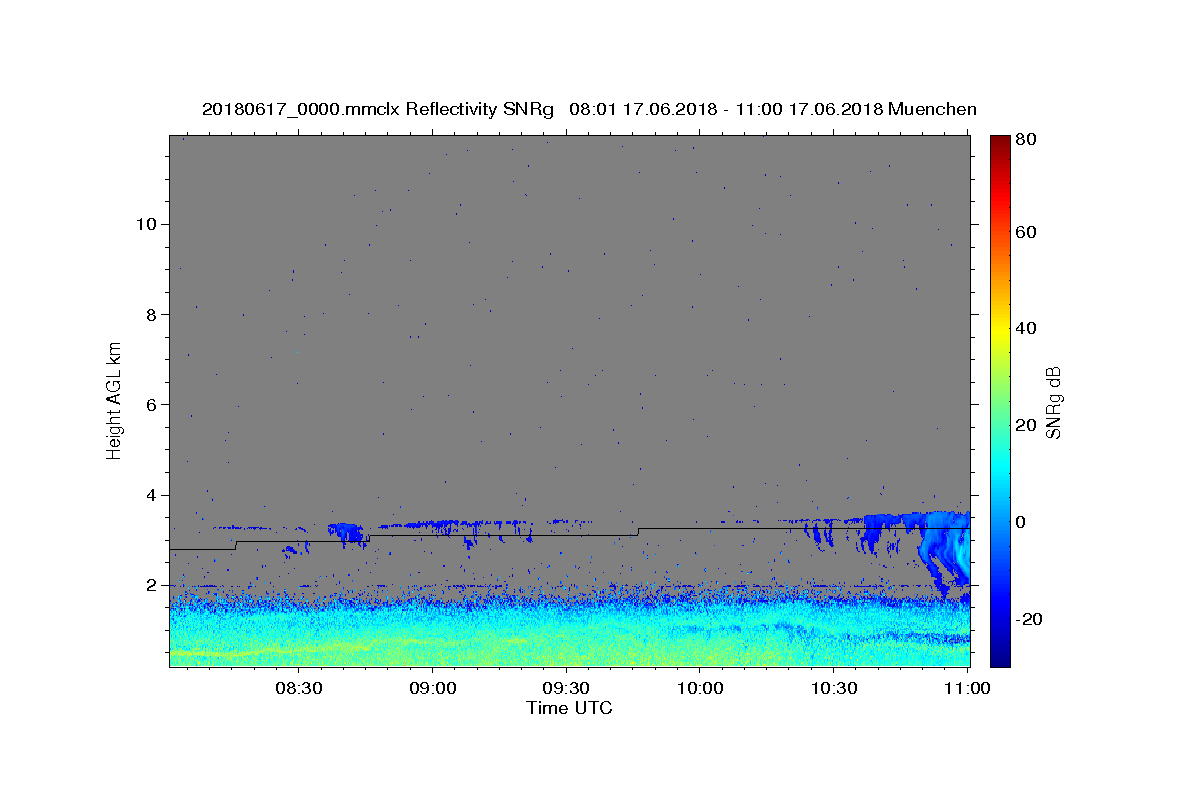Click the 'SNRg dB' colorbar label

coord(1053,402)
